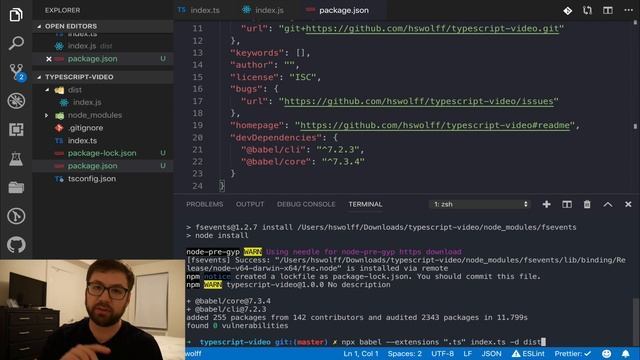Viewport: 640px width, 360px height.
Task: Open the Problems panel tab
Action: 205,204
